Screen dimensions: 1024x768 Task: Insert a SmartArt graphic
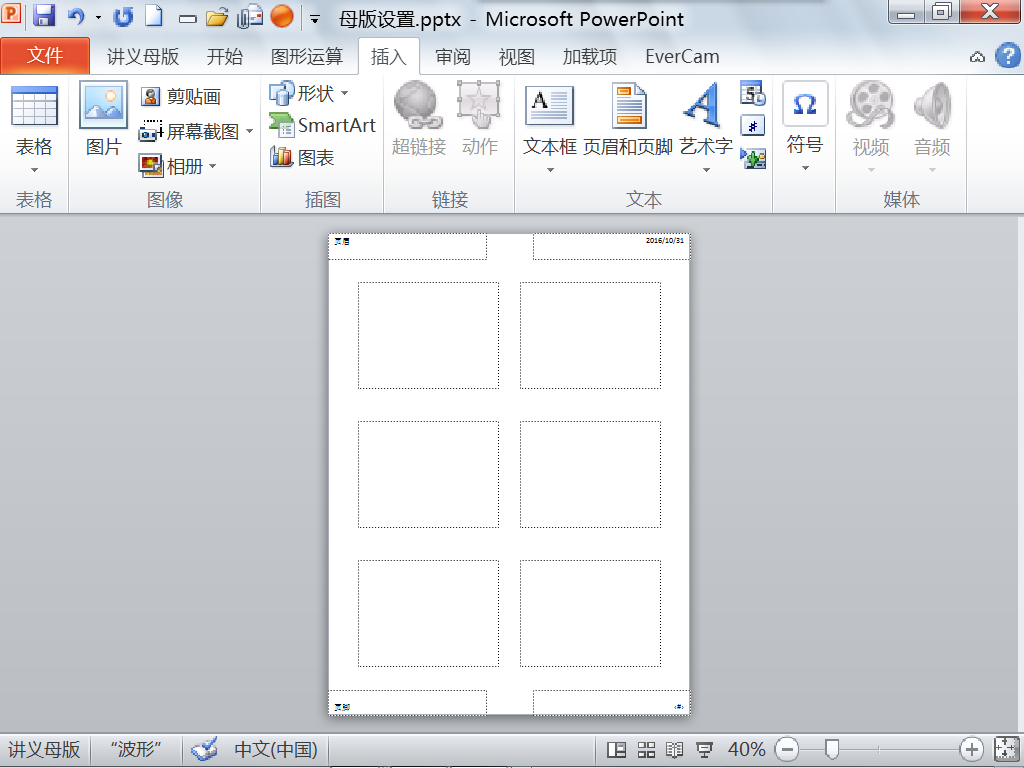pyautogui.click(x=323, y=125)
